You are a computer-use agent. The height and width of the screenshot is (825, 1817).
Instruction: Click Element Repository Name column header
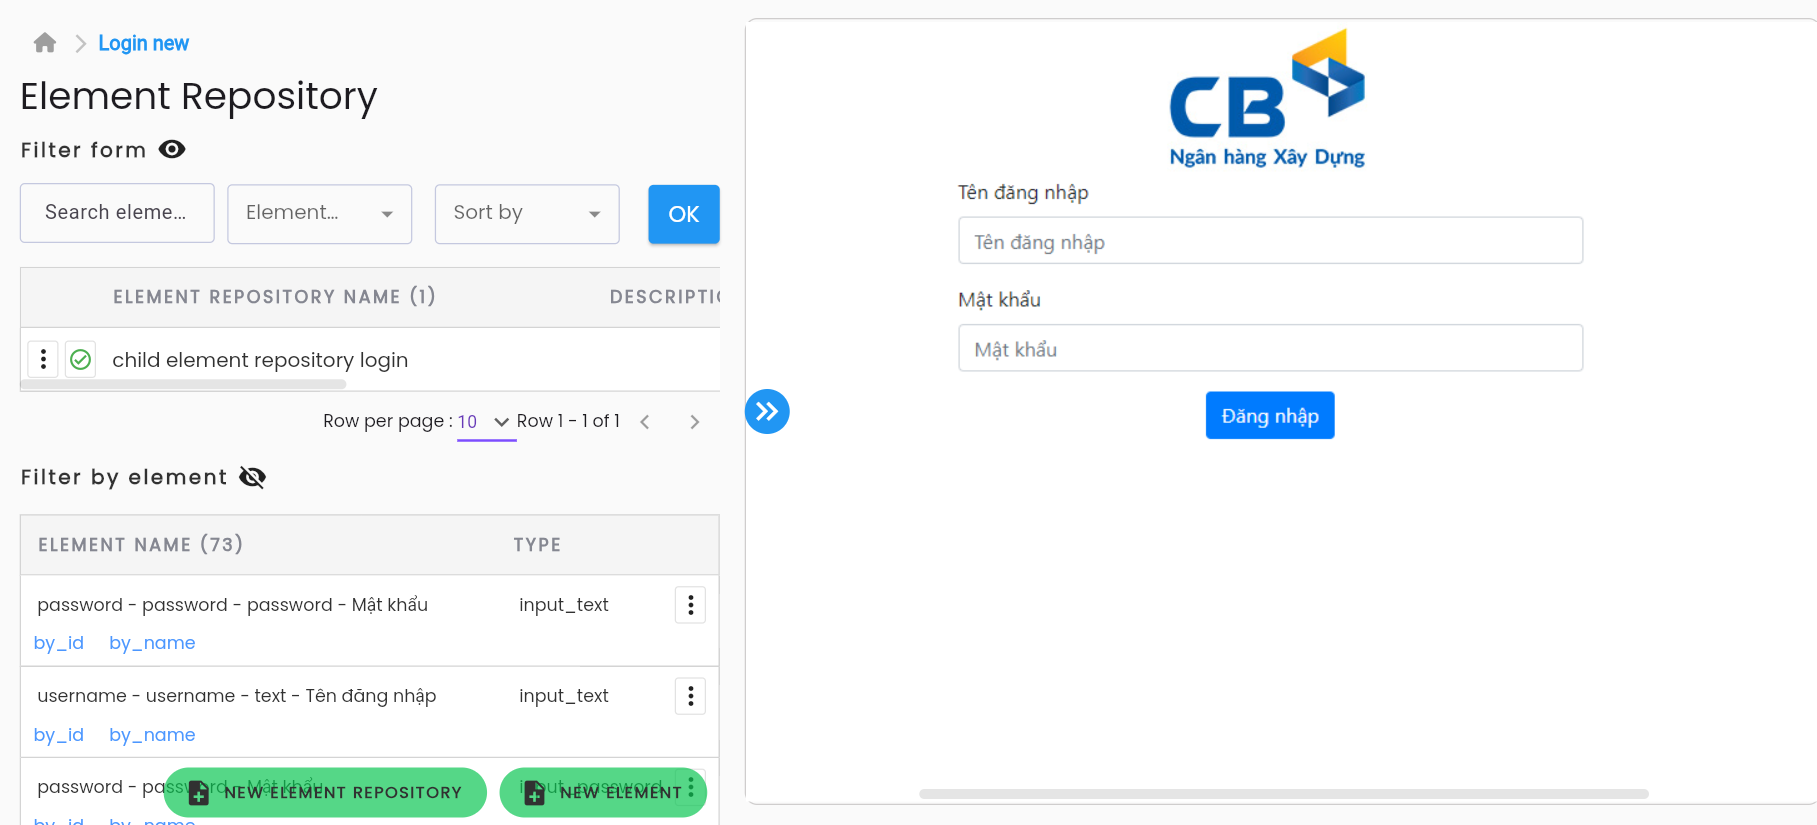point(274,297)
